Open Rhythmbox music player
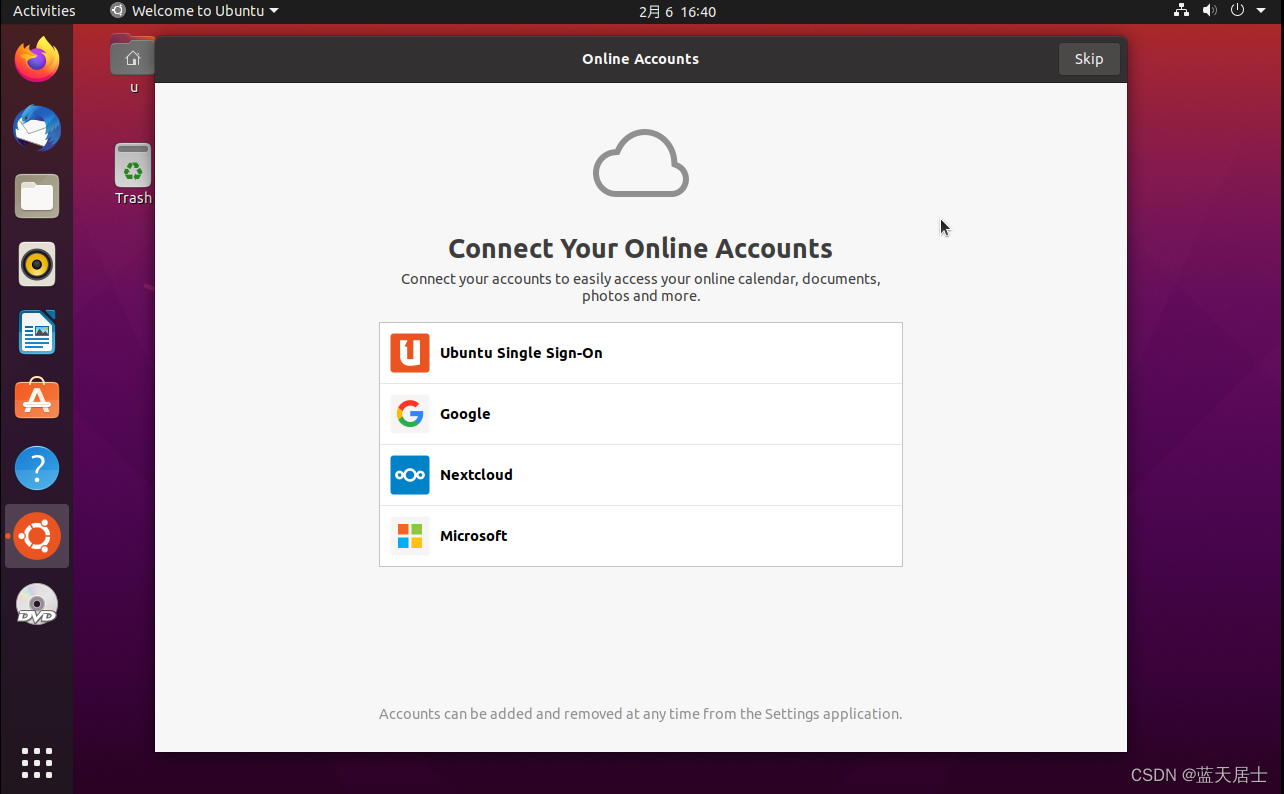 pyautogui.click(x=36, y=264)
